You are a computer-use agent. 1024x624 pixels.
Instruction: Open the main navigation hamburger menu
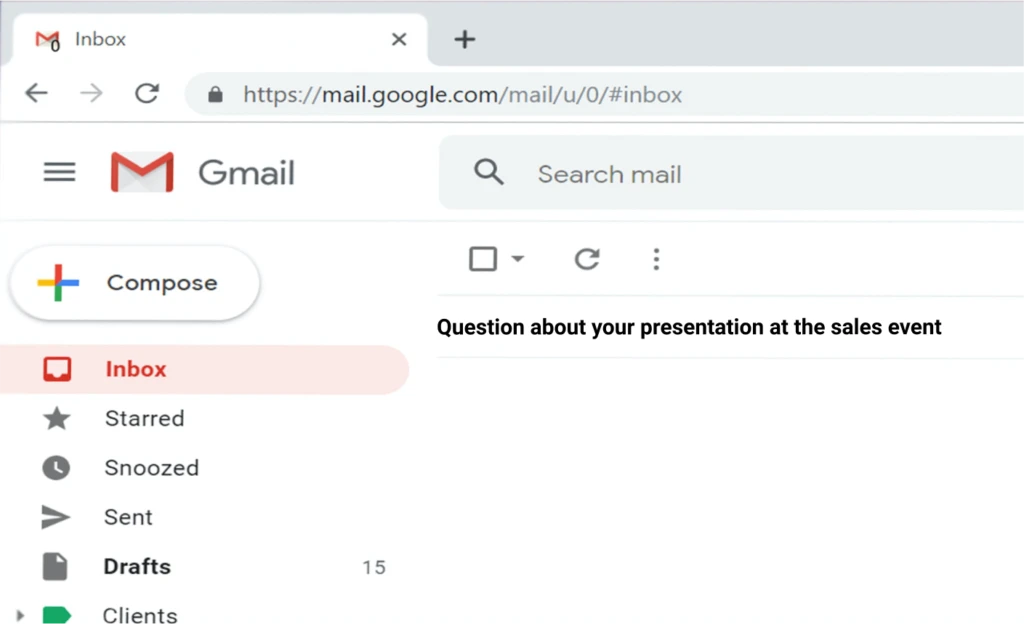59,172
